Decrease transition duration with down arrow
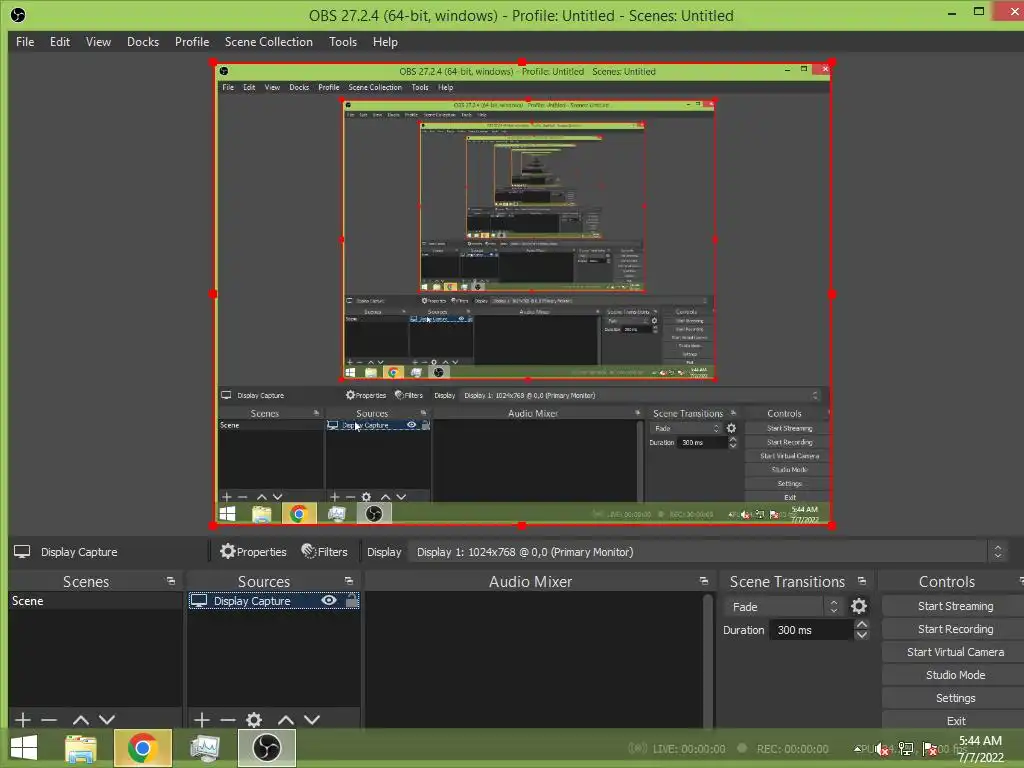This screenshot has height=768, width=1024. pyautogui.click(x=862, y=635)
